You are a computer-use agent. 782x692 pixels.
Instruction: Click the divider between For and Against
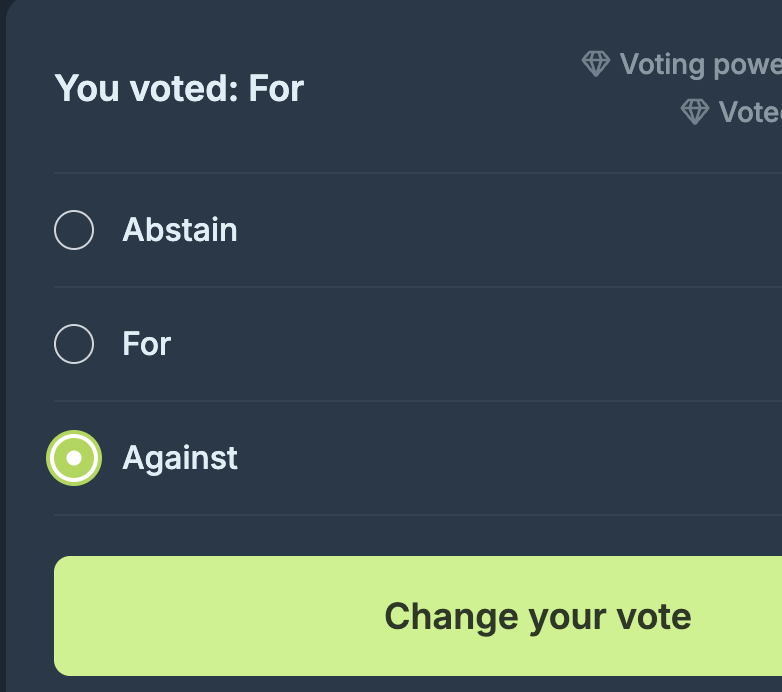pos(400,401)
